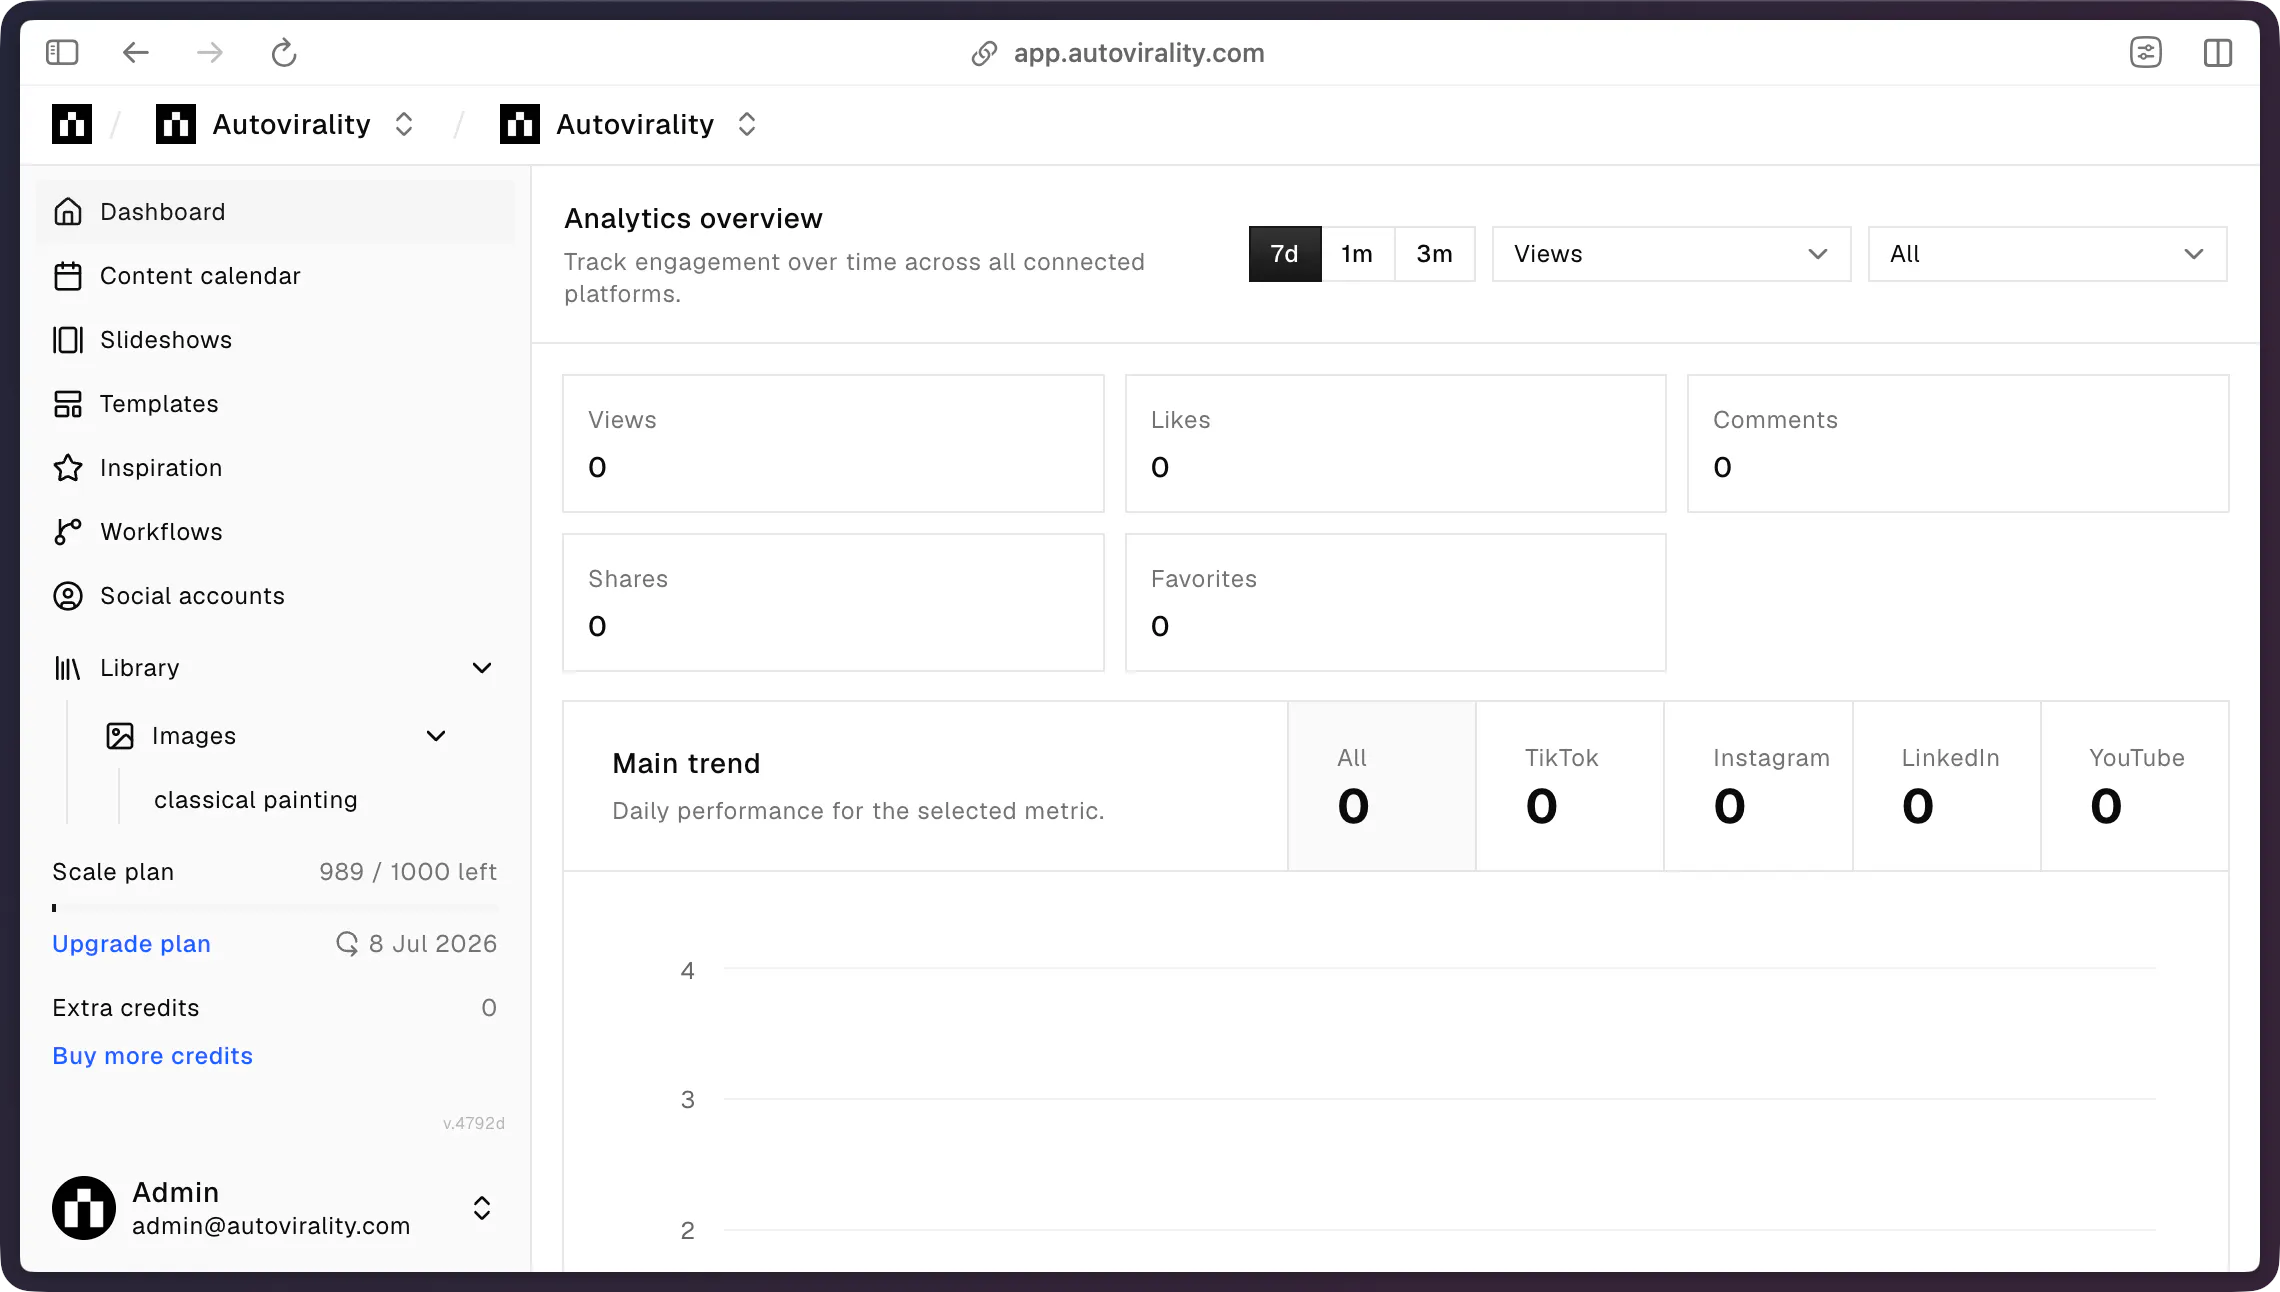Open the Templates page
This screenshot has width=2280, height=1292.
(x=275, y=404)
